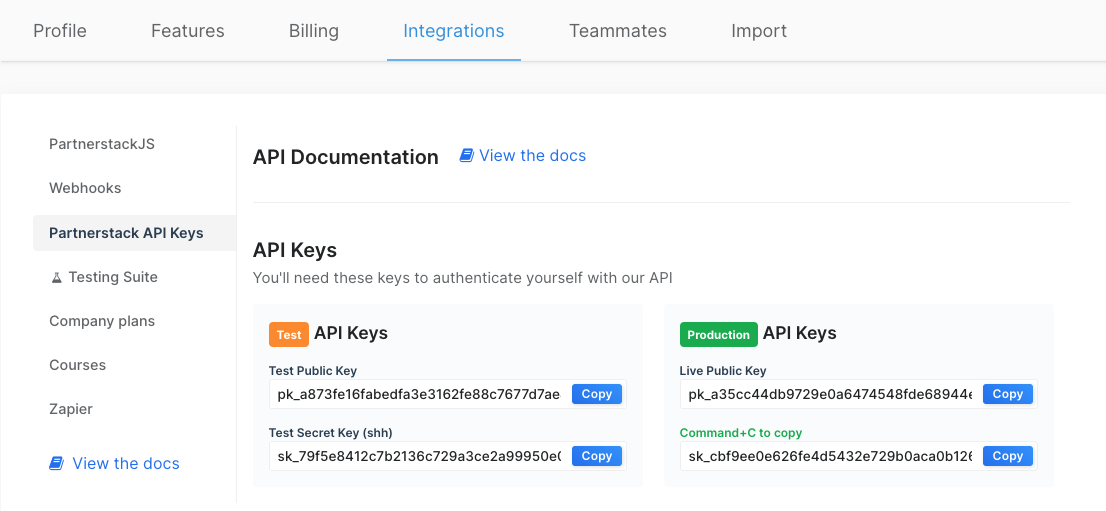Click the Command+C to copy label
The height and width of the screenshot is (511, 1106).
pyautogui.click(x=741, y=433)
